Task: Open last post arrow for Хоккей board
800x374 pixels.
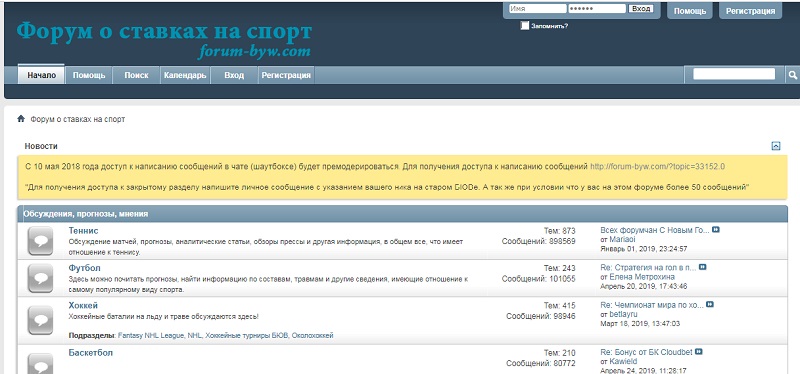Action: coord(710,305)
